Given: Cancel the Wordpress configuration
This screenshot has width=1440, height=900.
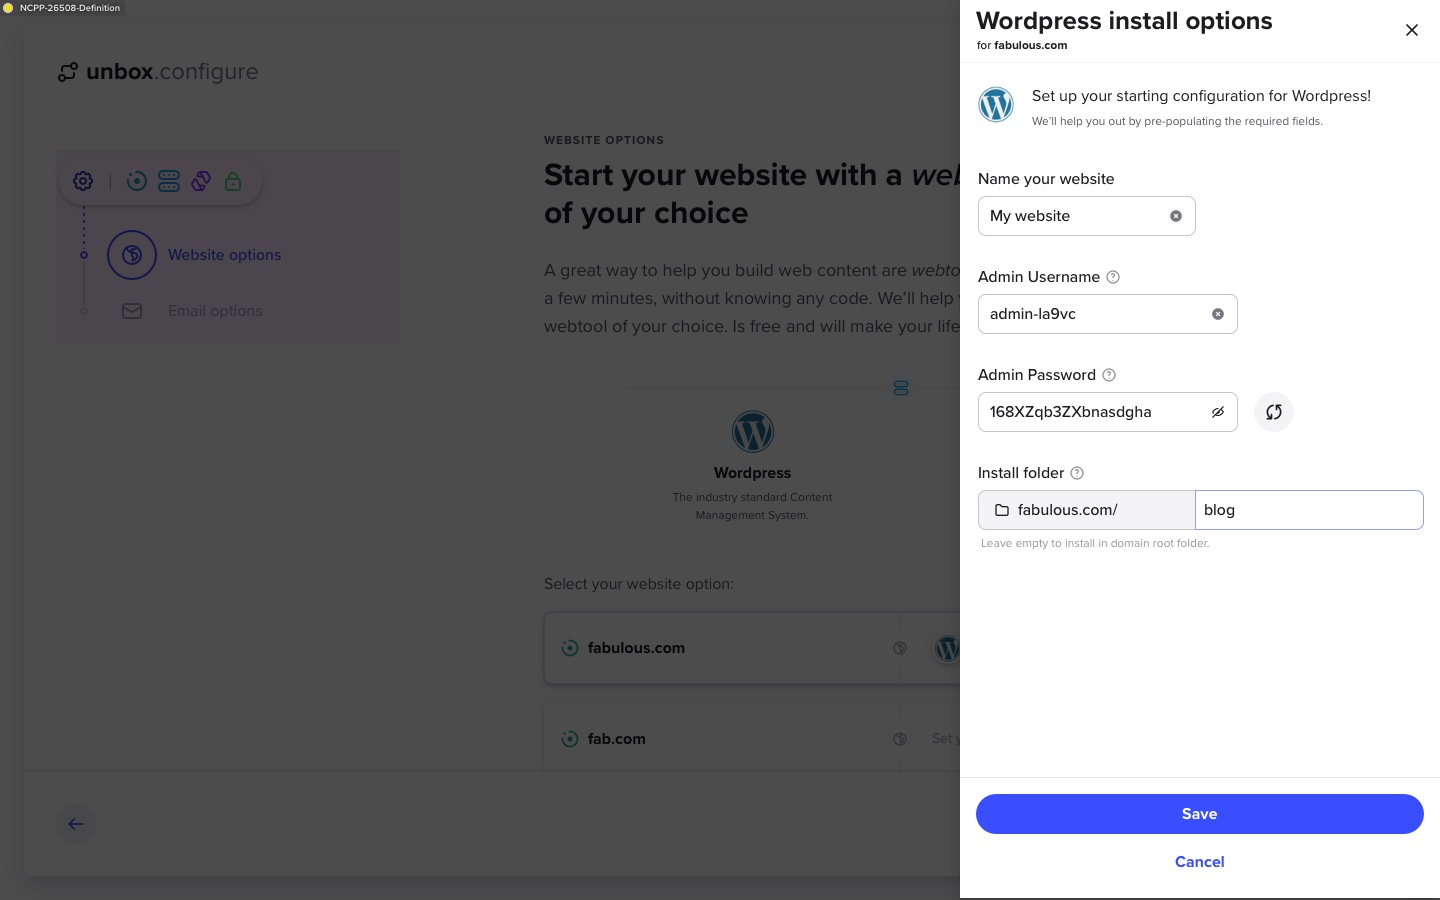Looking at the screenshot, I should 1199,862.
